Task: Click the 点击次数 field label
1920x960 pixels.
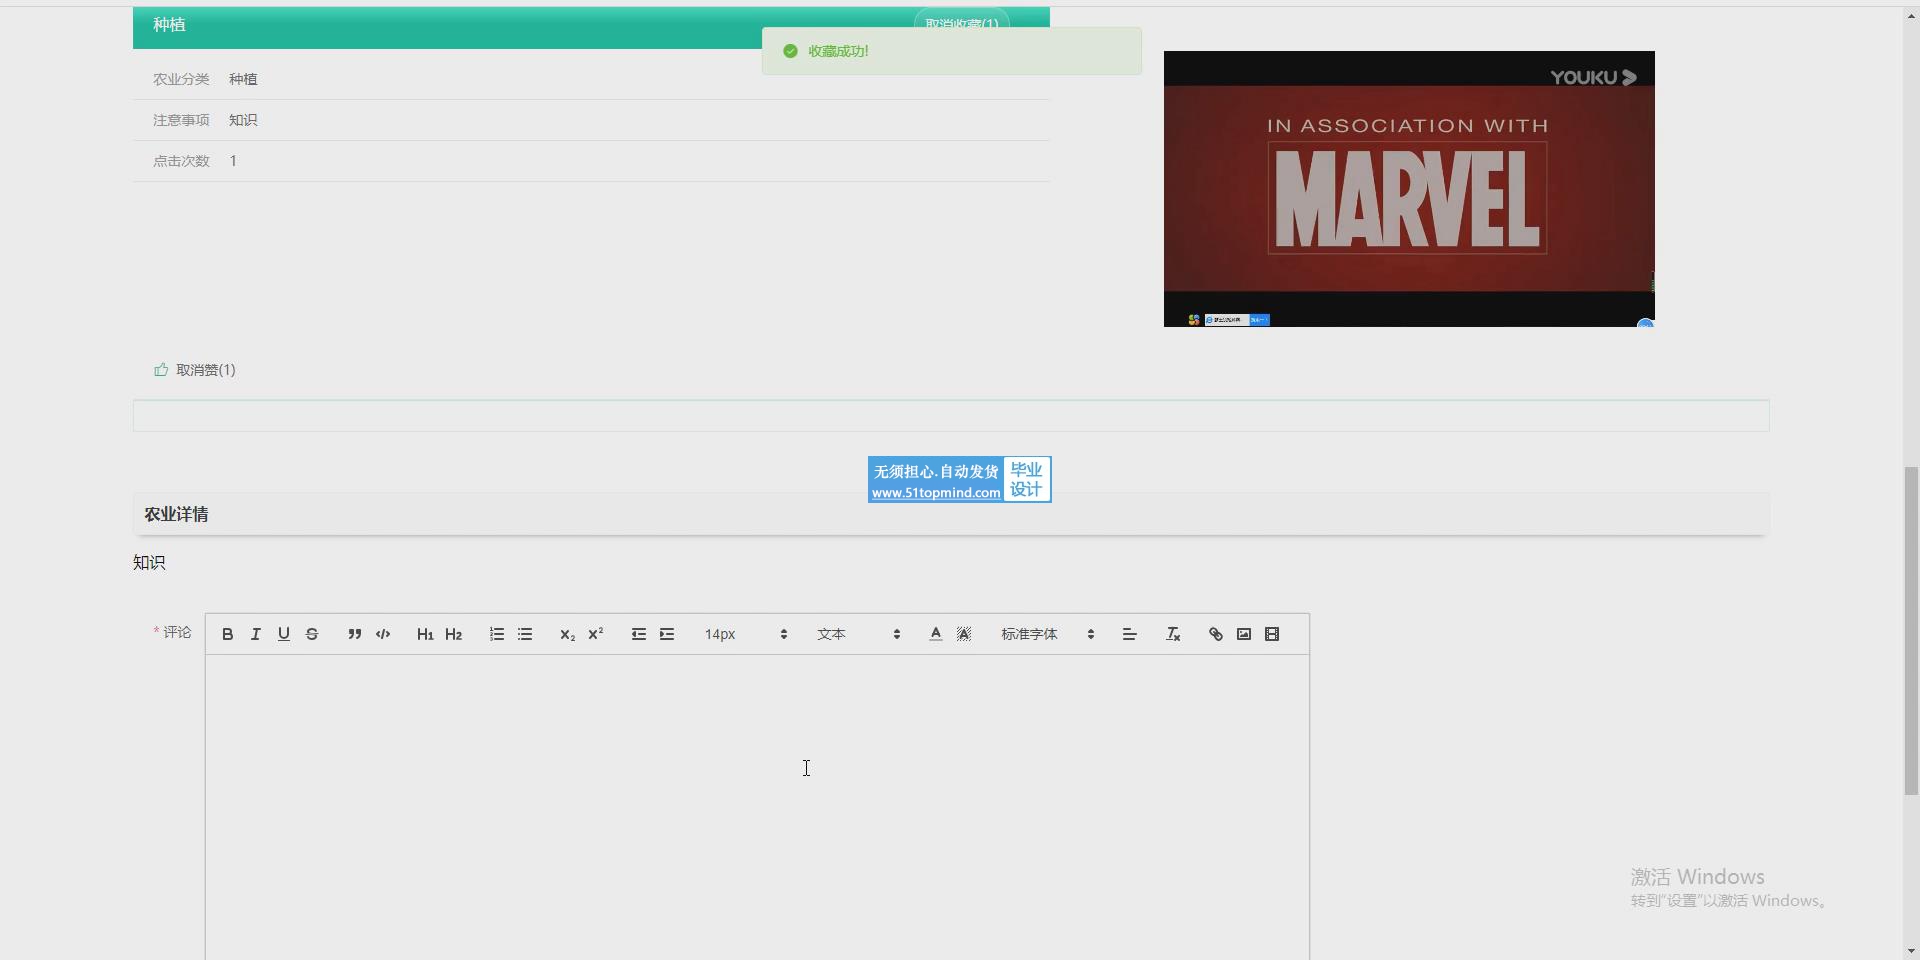Action: pos(181,161)
